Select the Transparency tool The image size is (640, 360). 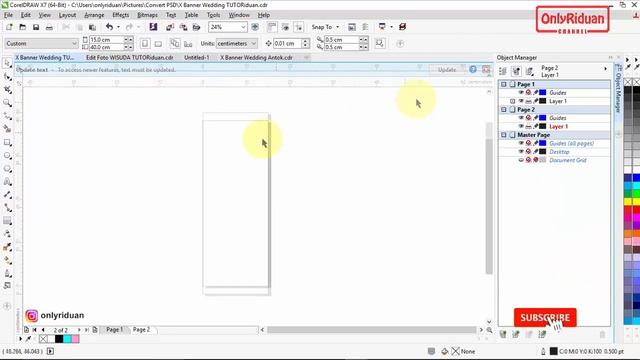(7, 234)
